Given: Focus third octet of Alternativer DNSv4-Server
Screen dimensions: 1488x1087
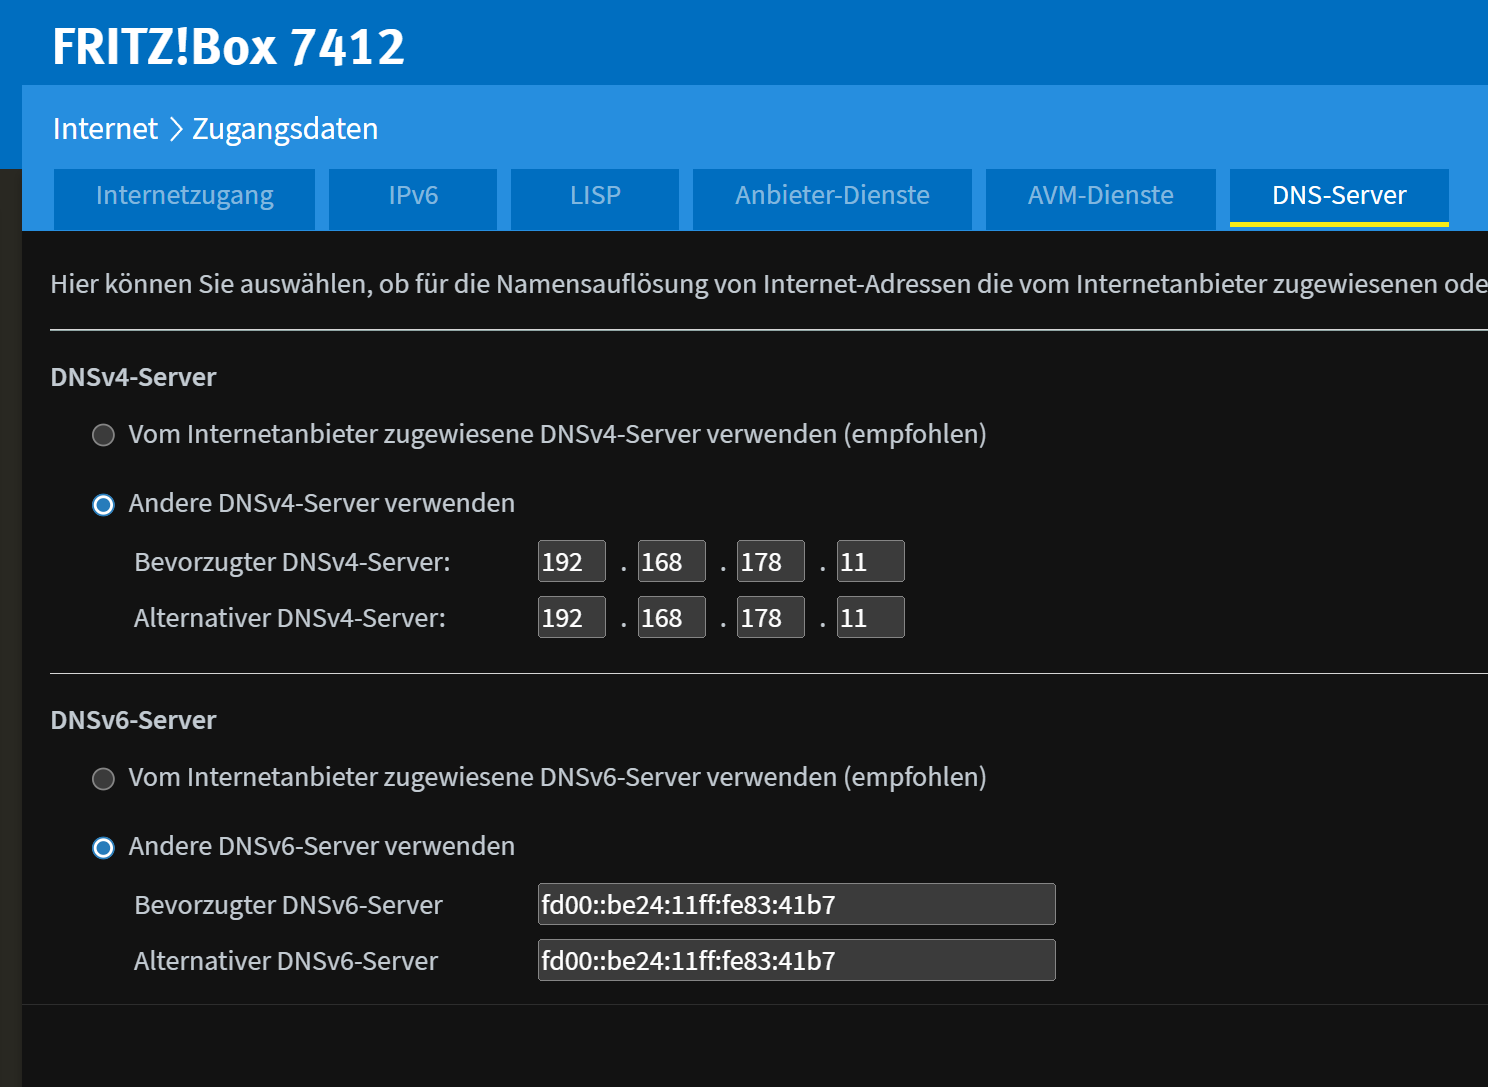Looking at the screenshot, I should coord(770,618).
